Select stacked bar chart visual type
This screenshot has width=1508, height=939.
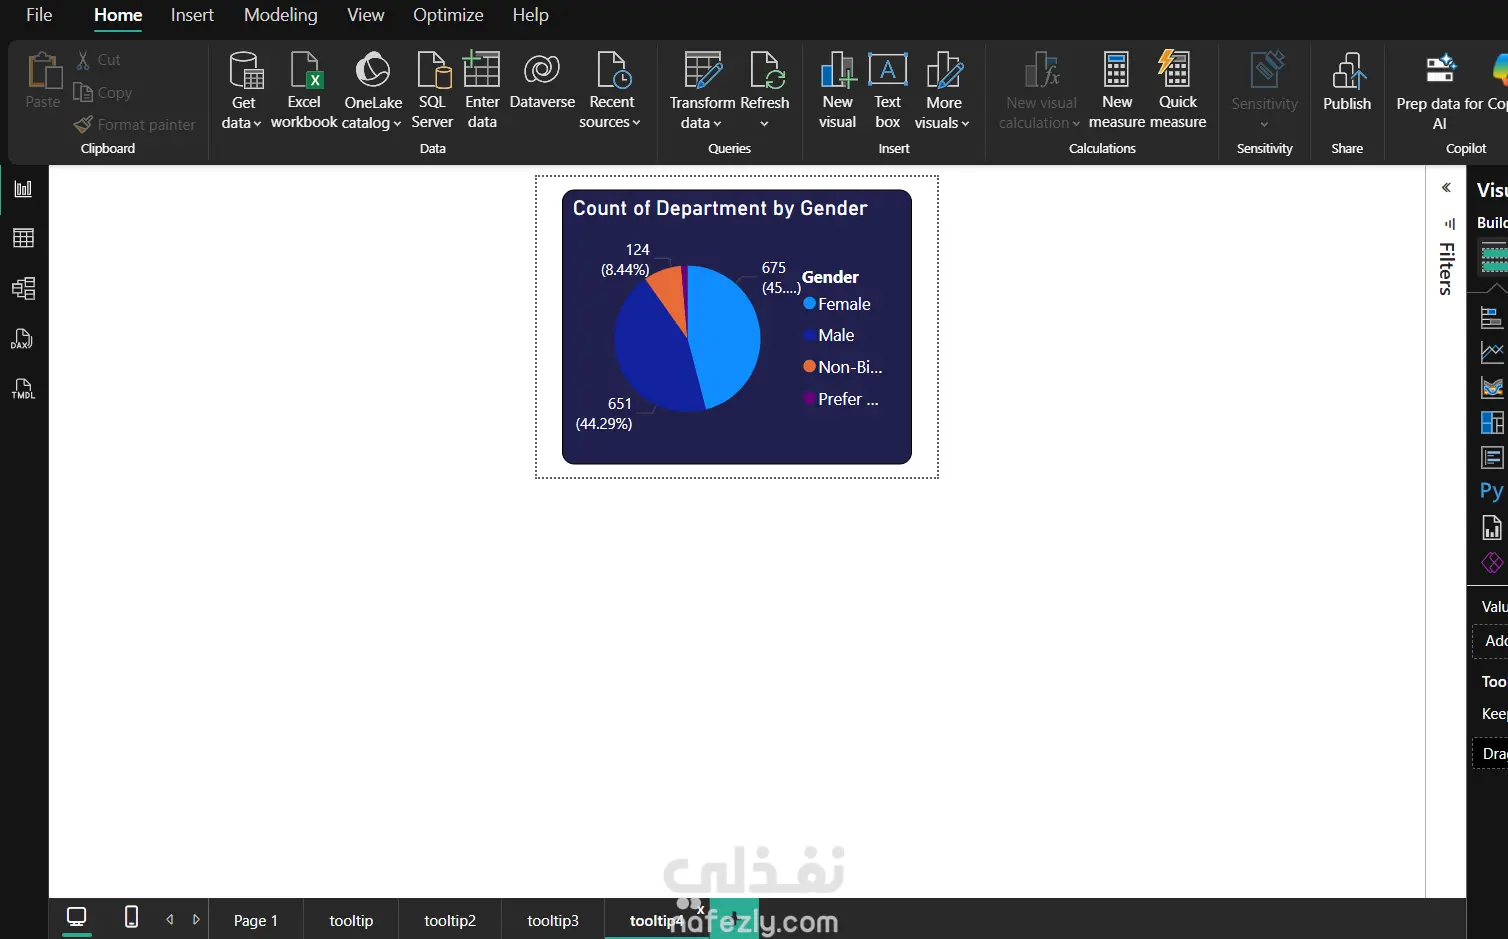point(1491,318)
